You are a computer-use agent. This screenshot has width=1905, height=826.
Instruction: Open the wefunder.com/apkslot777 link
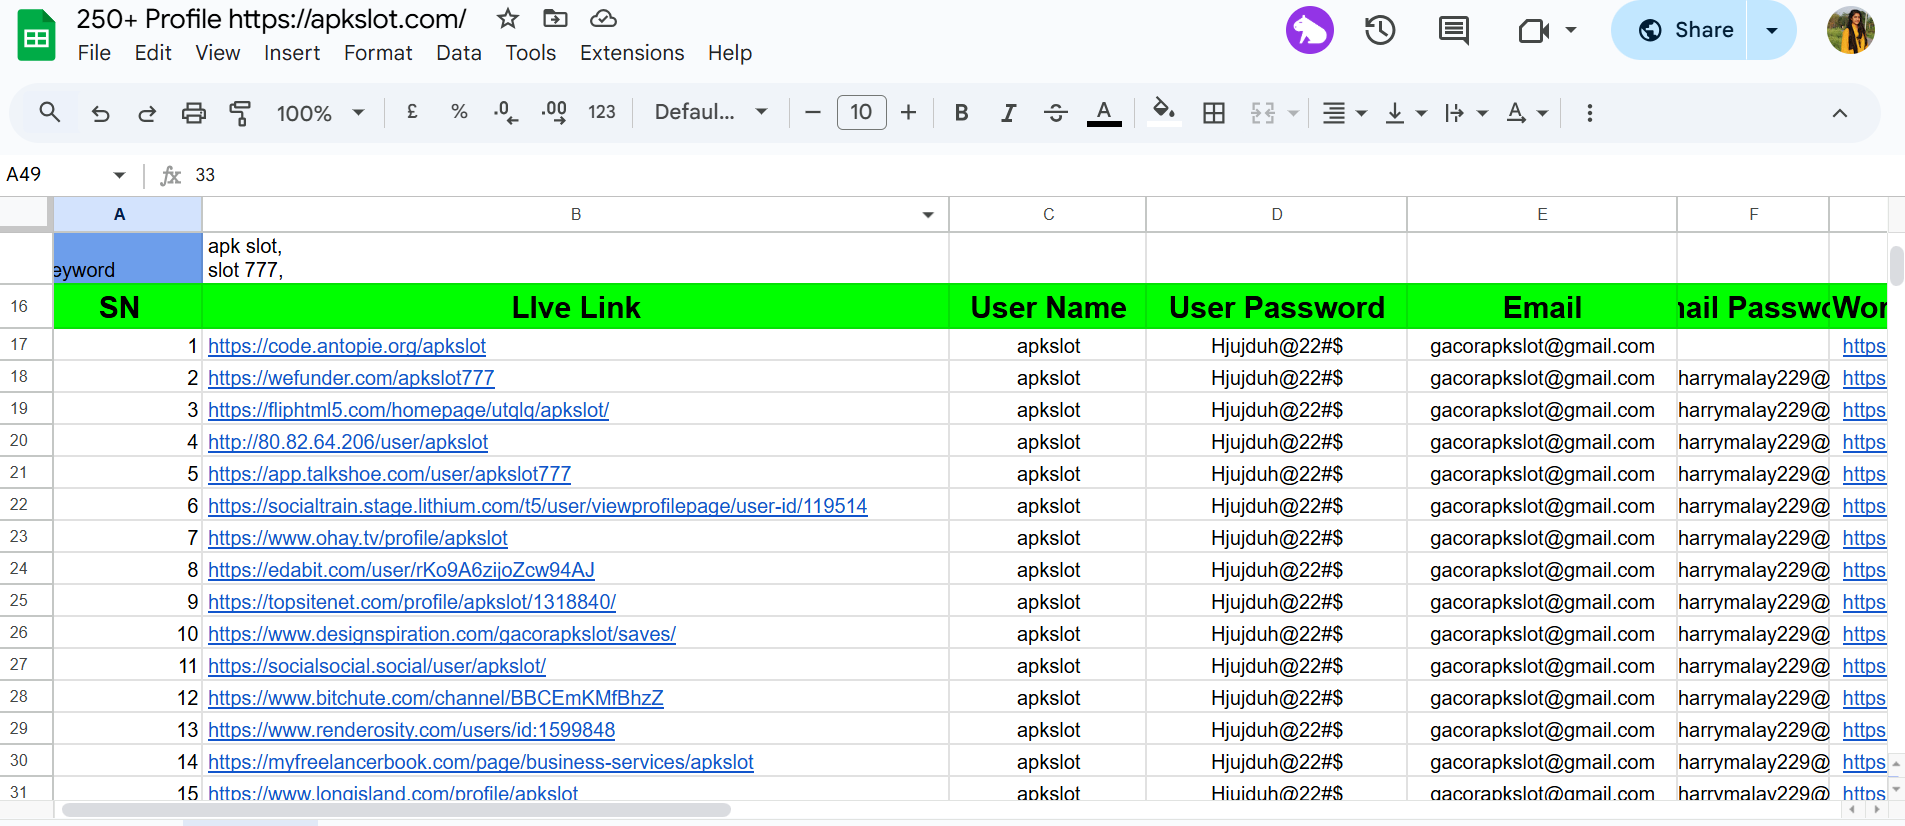351,378
